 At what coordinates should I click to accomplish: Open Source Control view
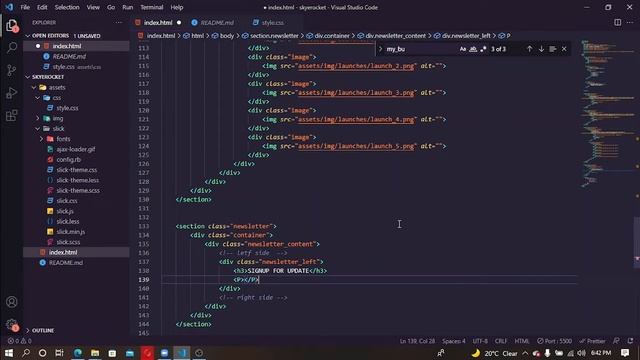coord(11,70)
